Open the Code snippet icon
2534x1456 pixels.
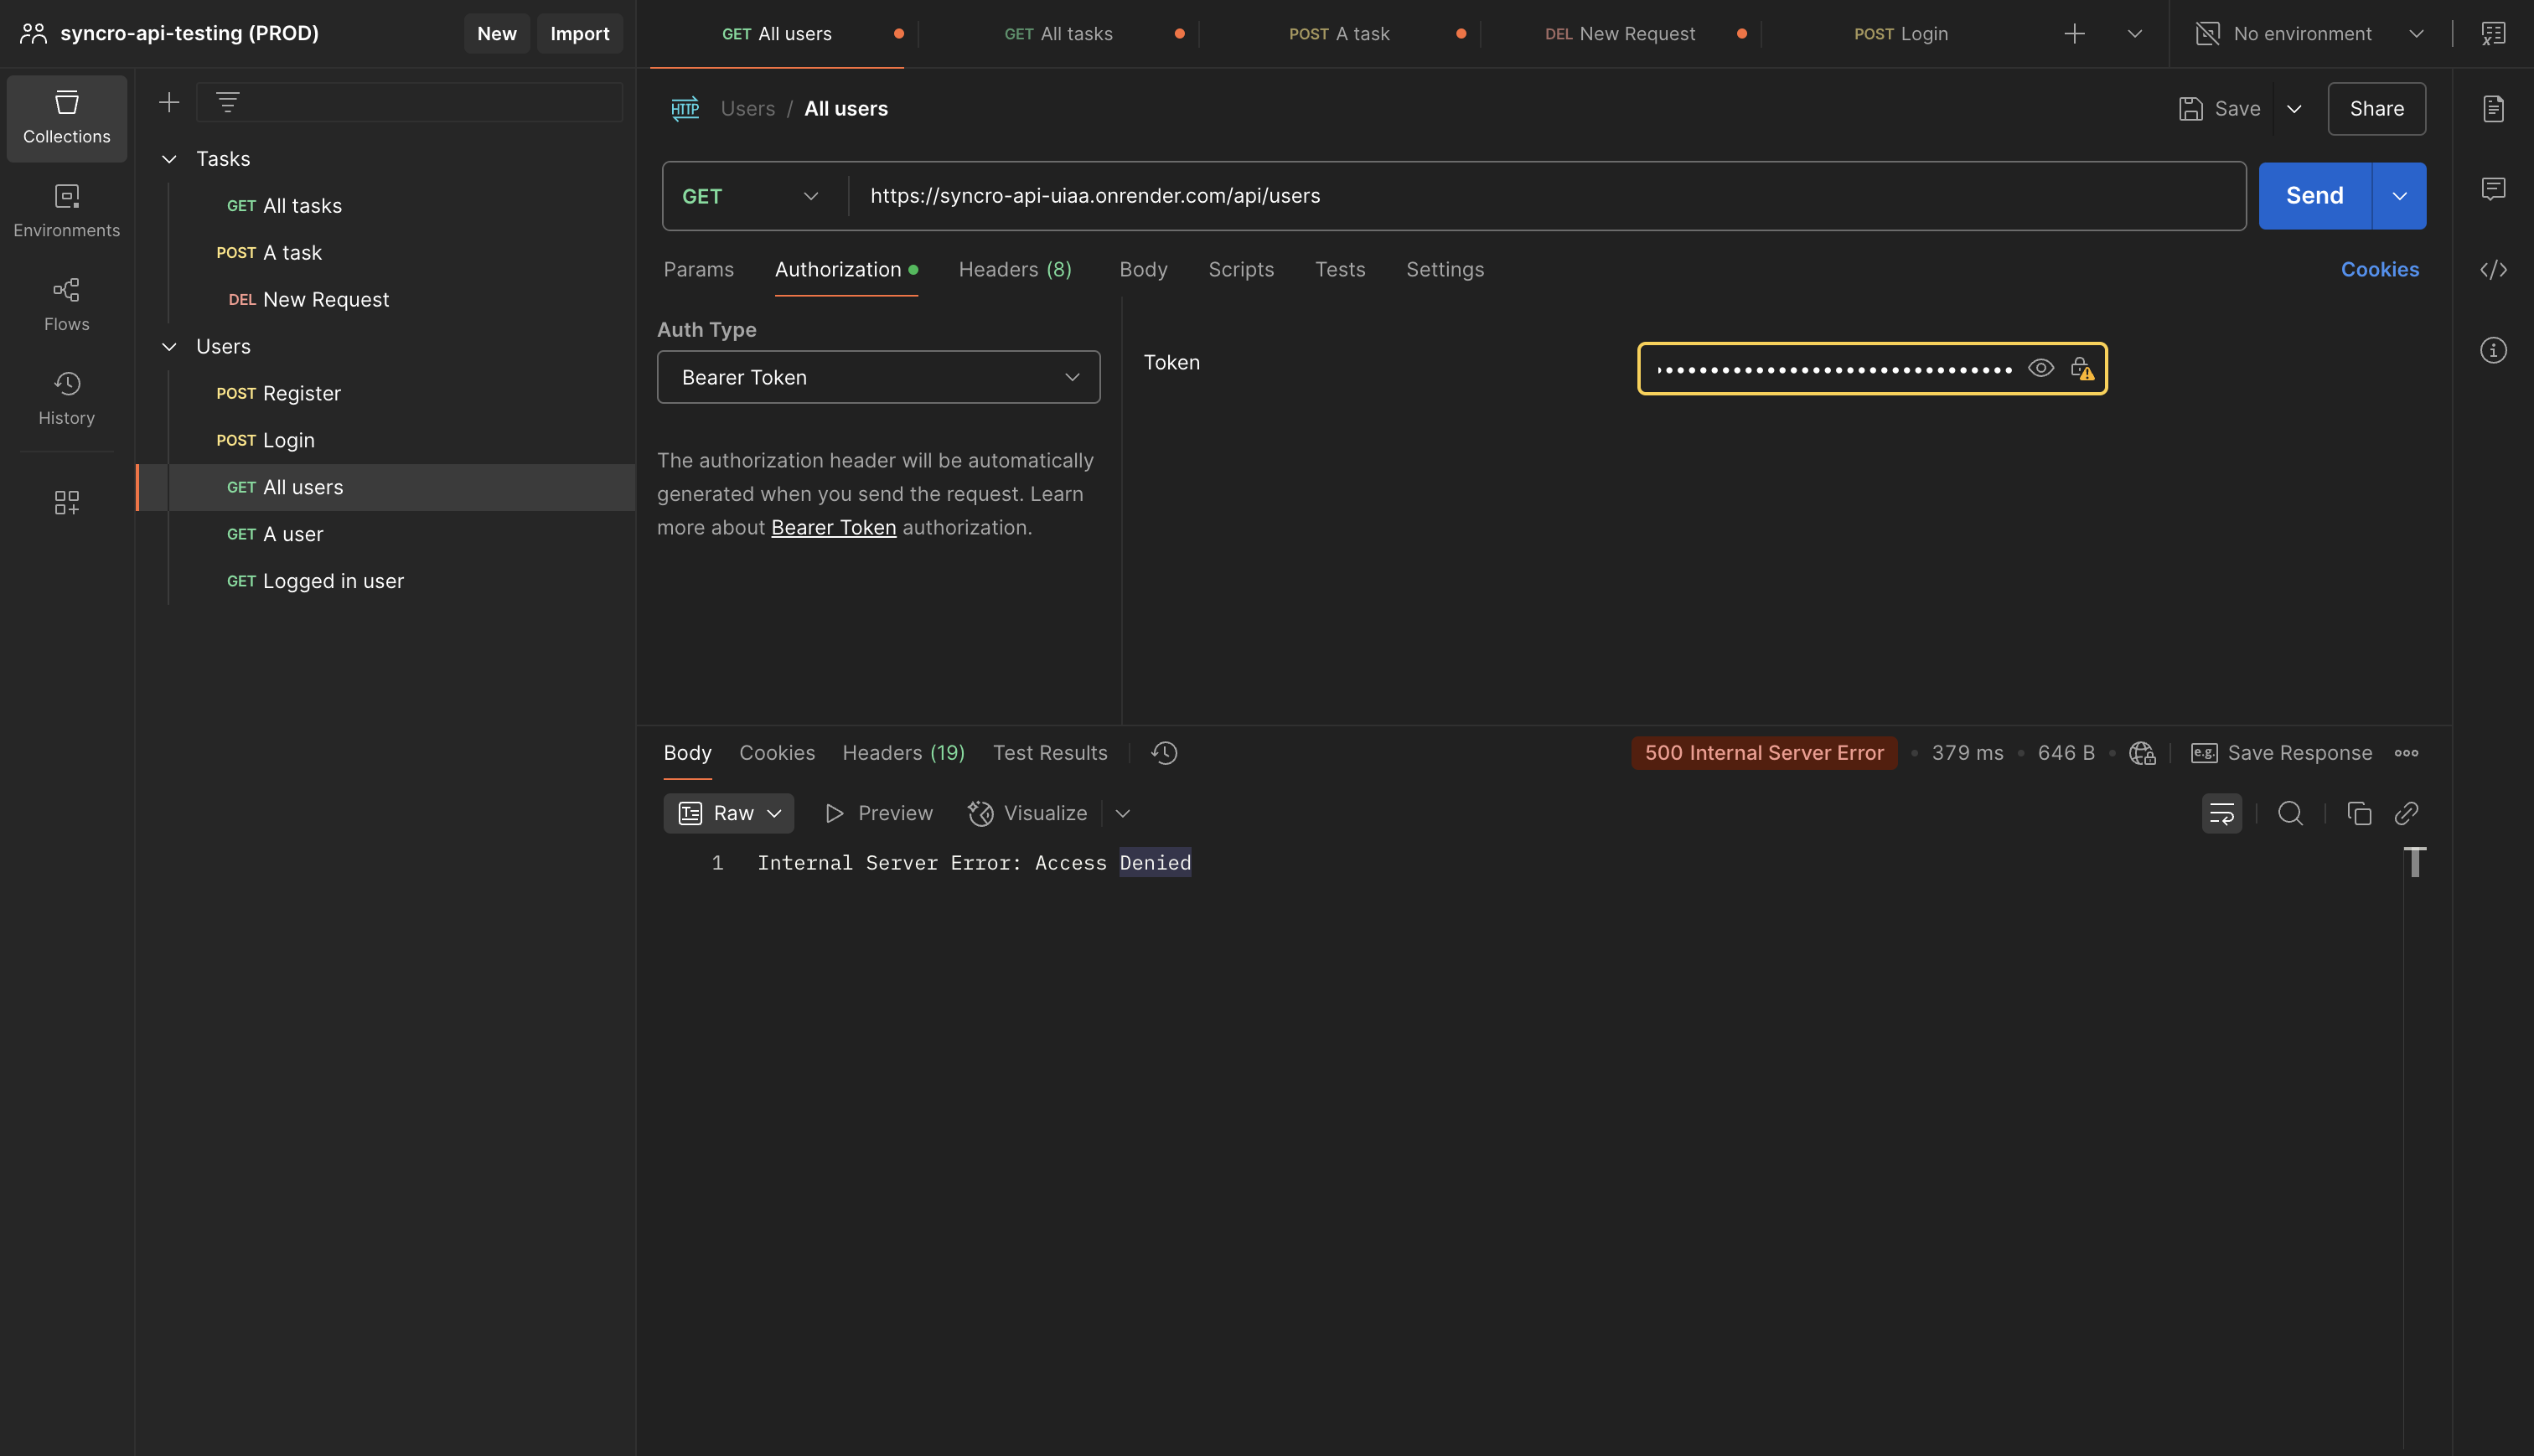tap(2494, 269)
